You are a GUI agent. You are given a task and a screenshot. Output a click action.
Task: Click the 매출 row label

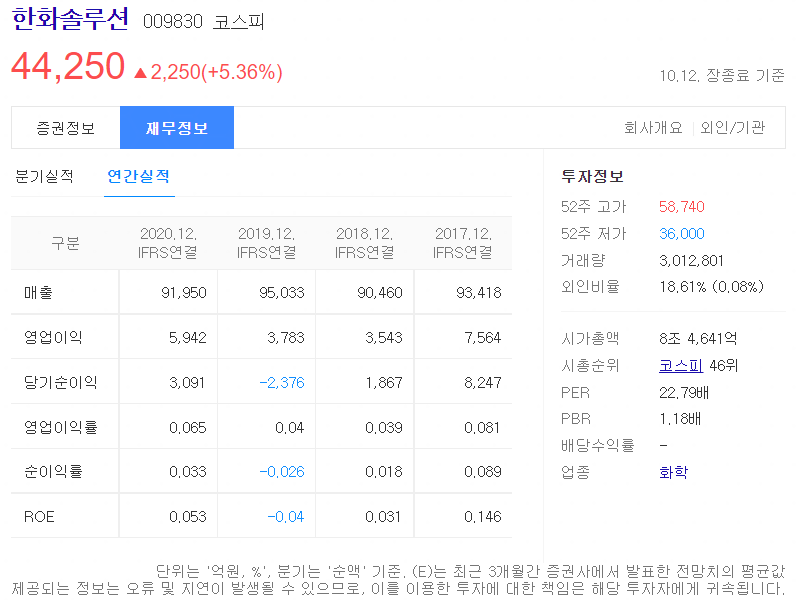tap(38, 292)
